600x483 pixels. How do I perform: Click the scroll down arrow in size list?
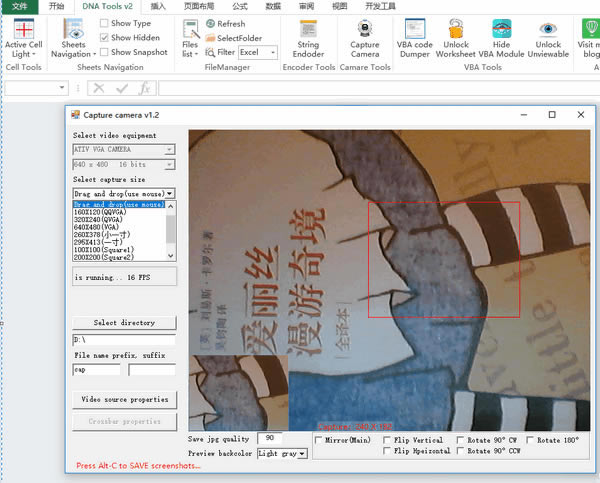171,256
